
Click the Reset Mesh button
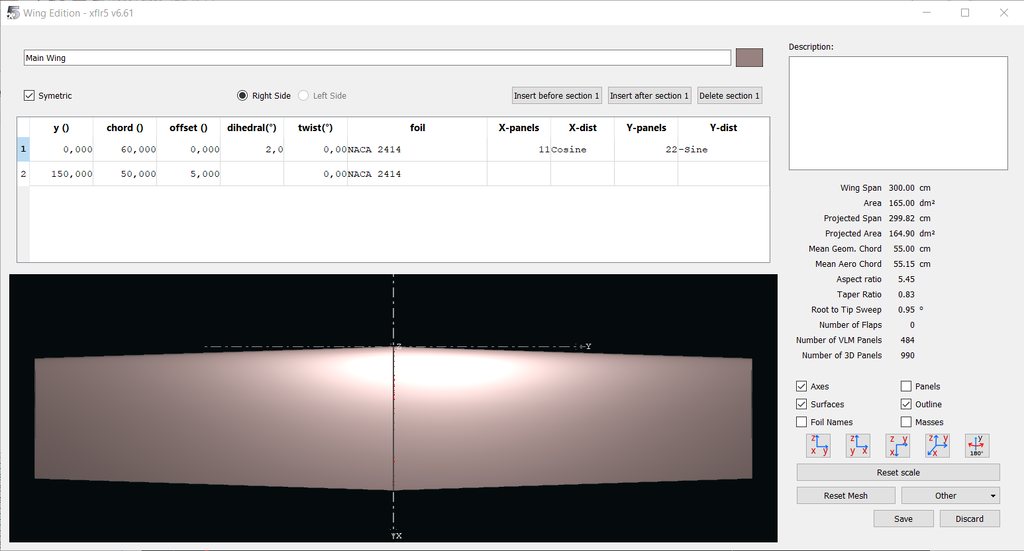(845, 496)
